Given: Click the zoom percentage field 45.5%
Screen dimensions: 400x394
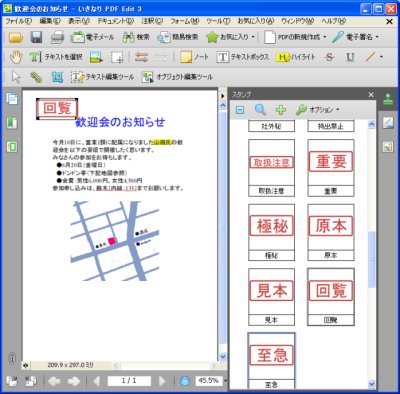Looking at the screenshot, I should [x=208, y=380].
